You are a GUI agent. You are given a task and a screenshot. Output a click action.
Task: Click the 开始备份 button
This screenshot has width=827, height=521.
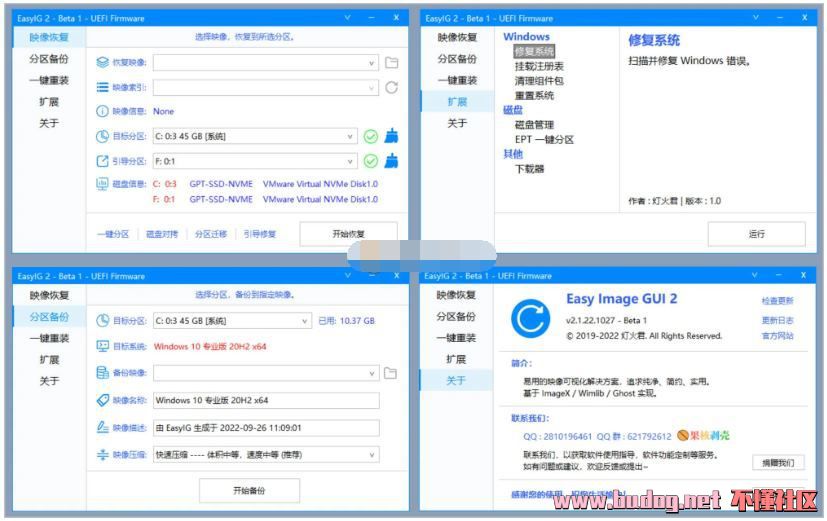pyautogui.click(x=249, y=491)
